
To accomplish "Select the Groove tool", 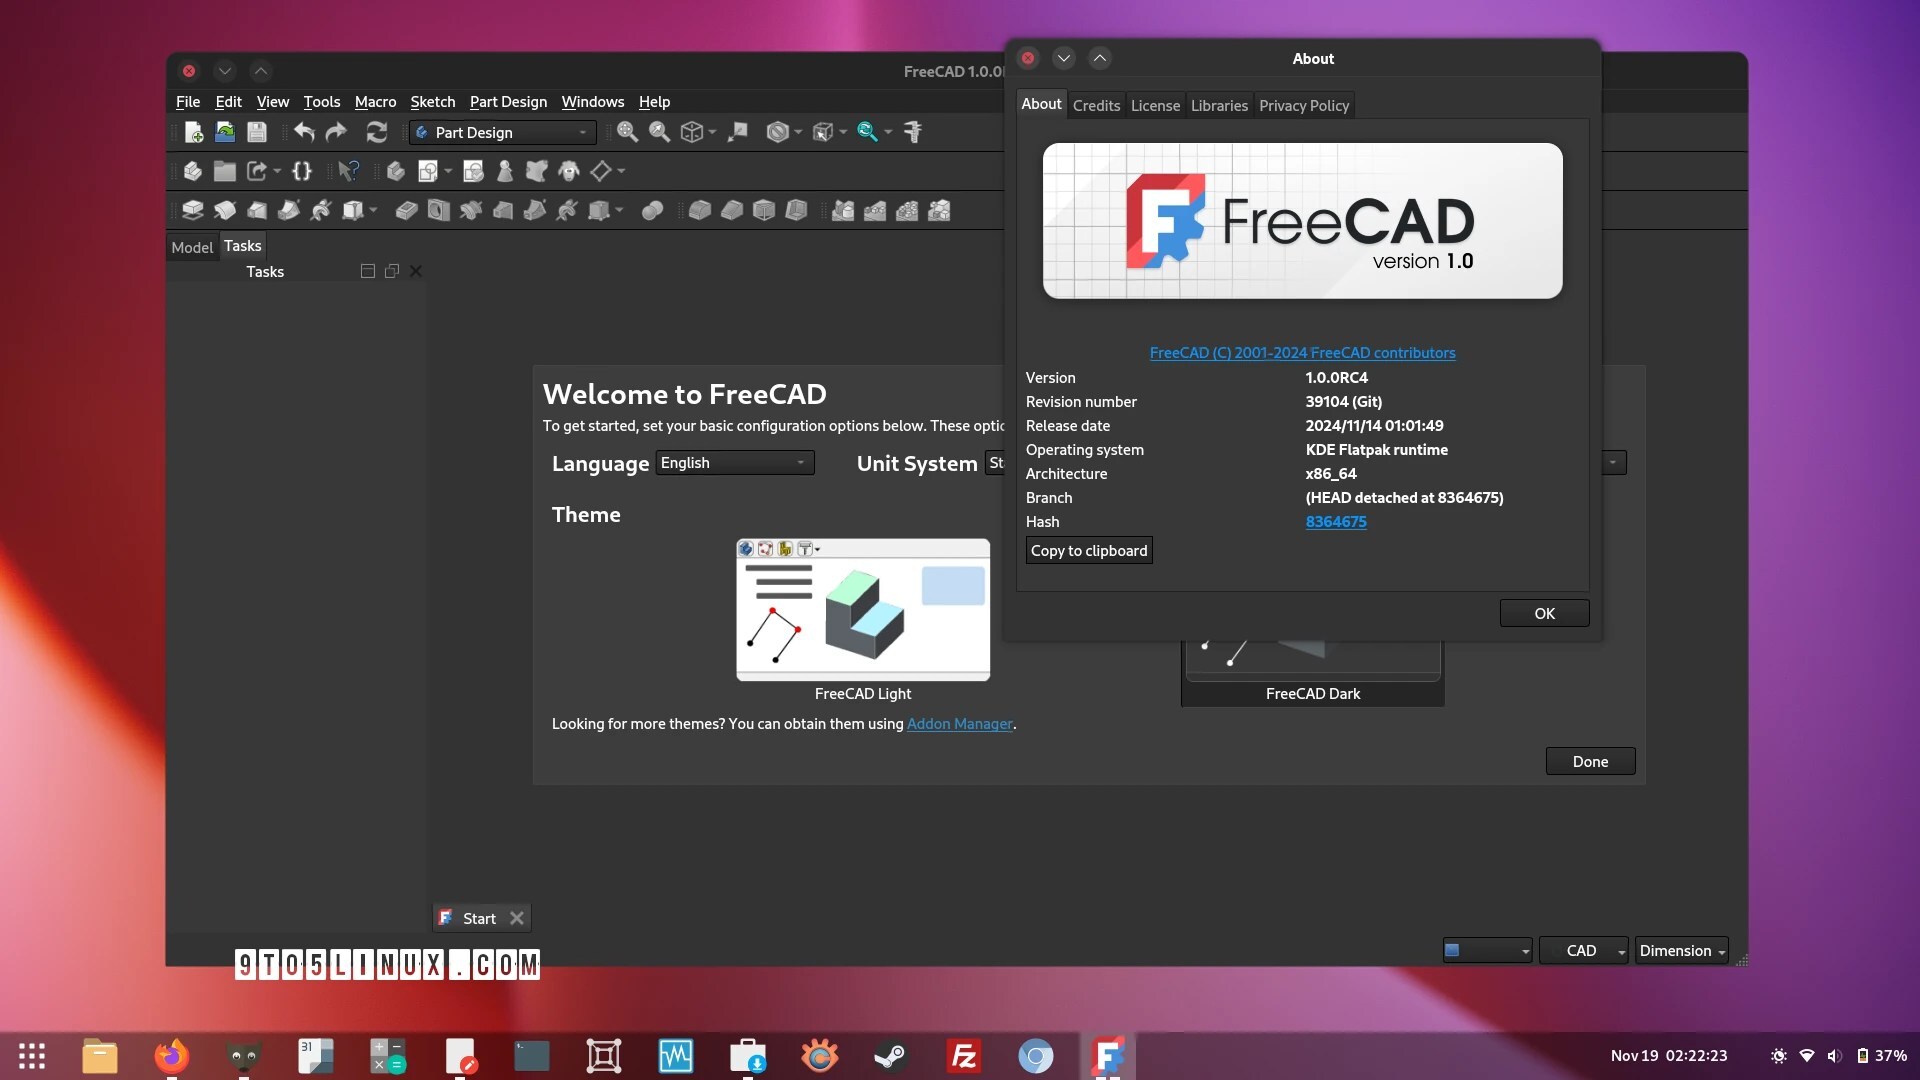I will pyautogui.click(x=471, y=210).
